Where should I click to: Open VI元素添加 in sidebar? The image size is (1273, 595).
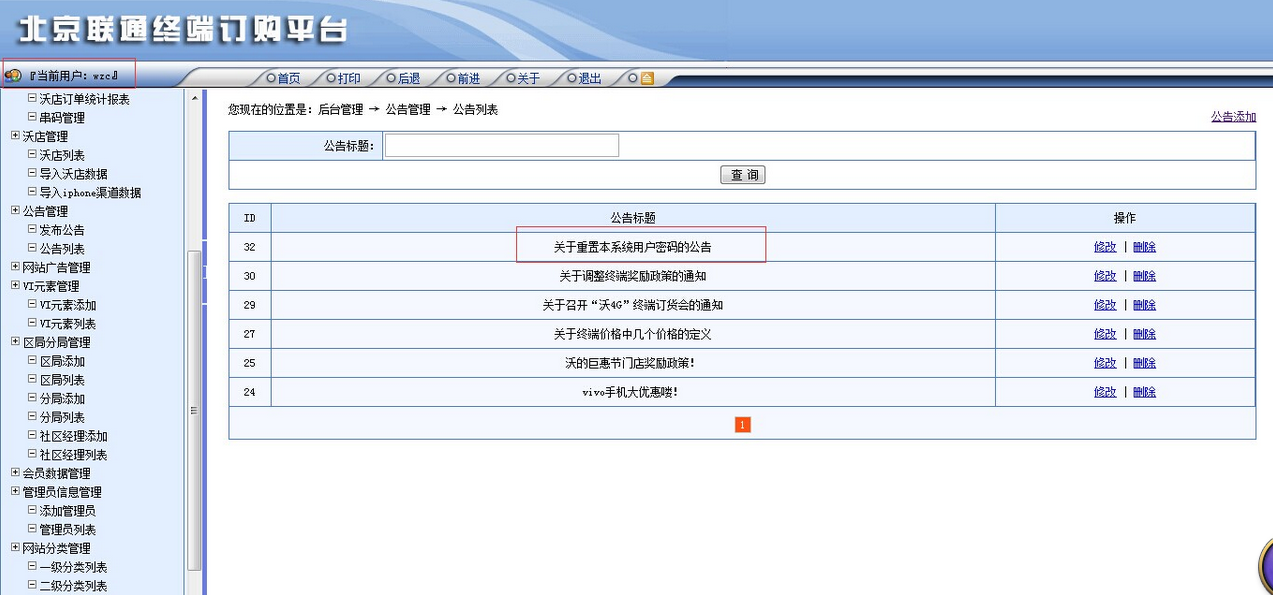68,305
